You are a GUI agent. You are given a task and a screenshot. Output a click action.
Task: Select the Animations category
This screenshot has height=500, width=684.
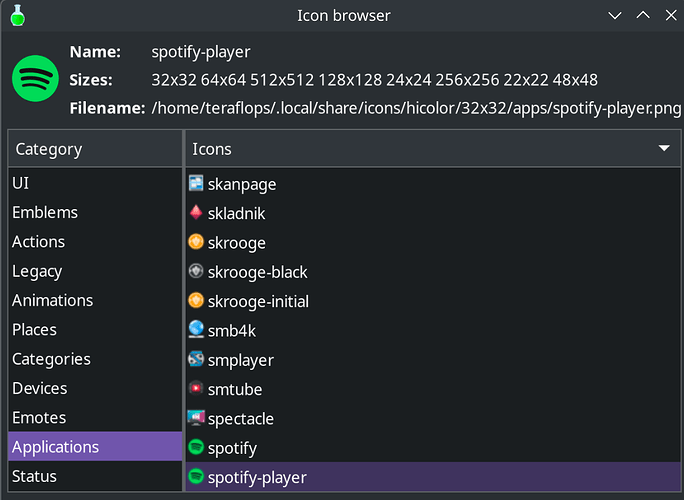(x=95, y=300)
